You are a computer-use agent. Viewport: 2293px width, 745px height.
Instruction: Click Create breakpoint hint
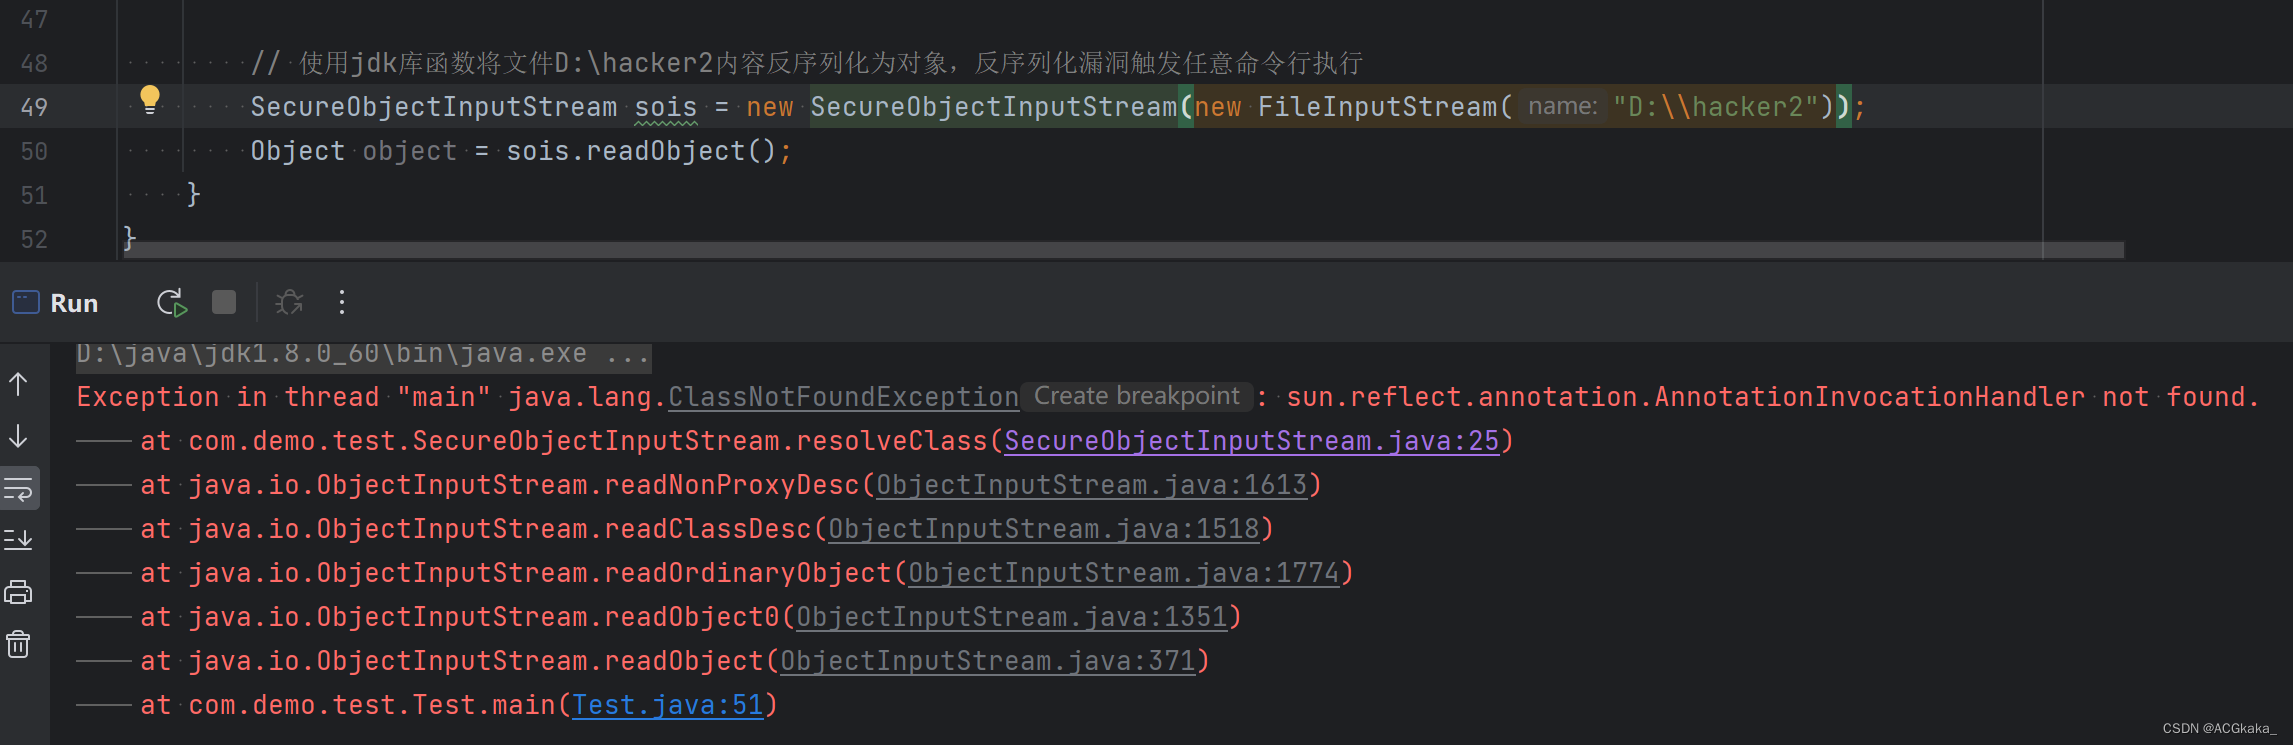click(1136, 396)
